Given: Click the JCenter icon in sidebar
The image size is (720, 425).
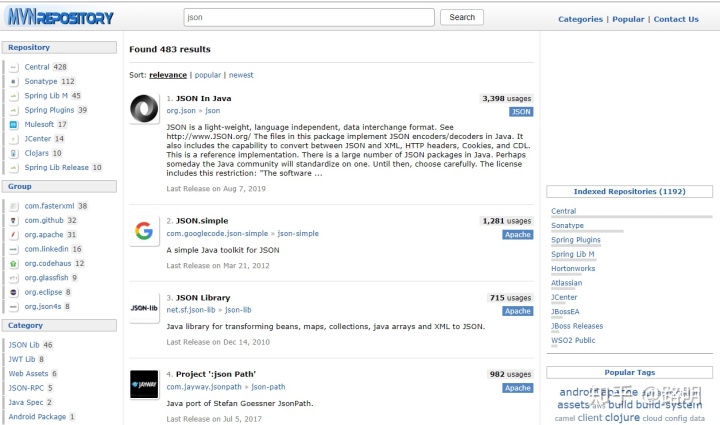Looking at the screenshot, I should click(x=14, y=139).
